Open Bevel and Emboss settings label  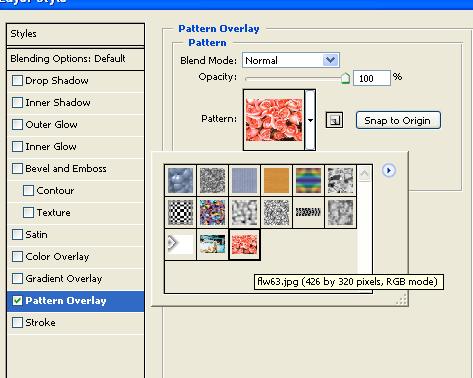point(66,169)
